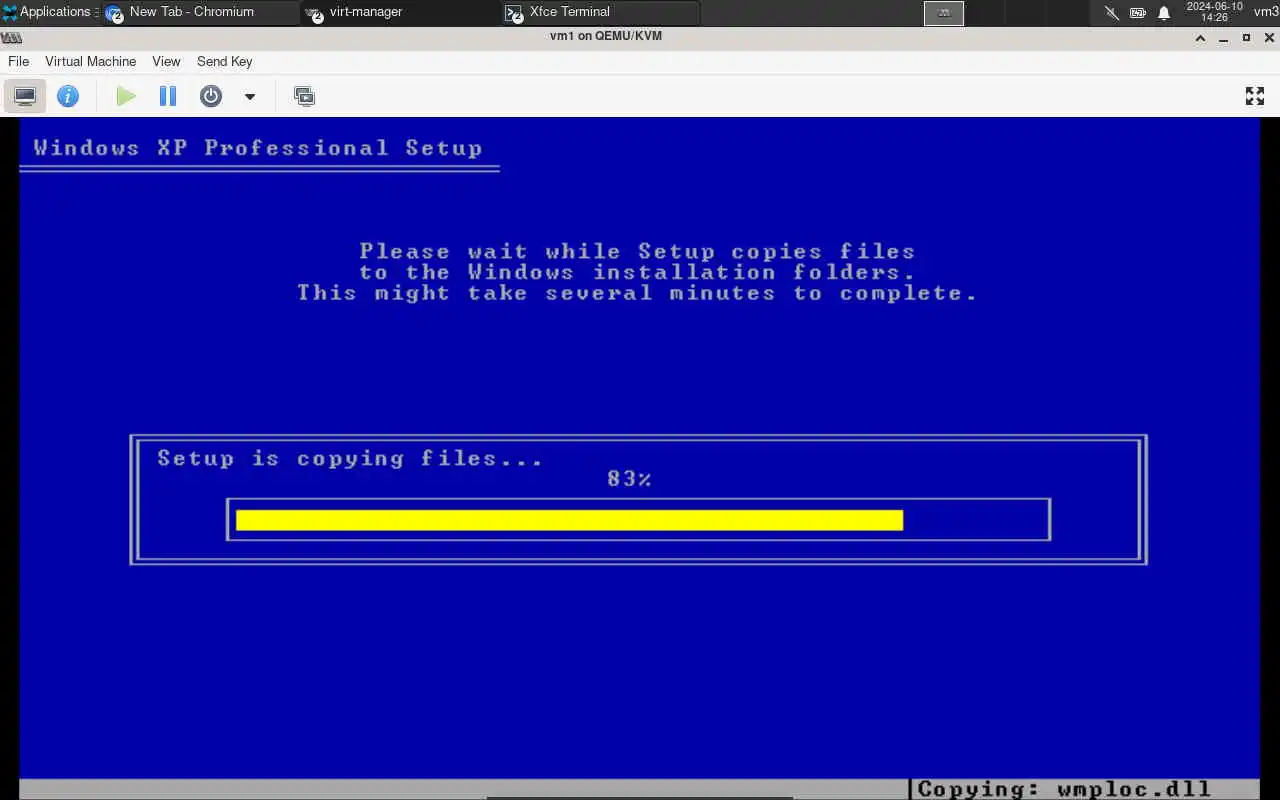Toggle fullscreen view of the VM
1280x800 pixels.
(x=1255, y=96)
